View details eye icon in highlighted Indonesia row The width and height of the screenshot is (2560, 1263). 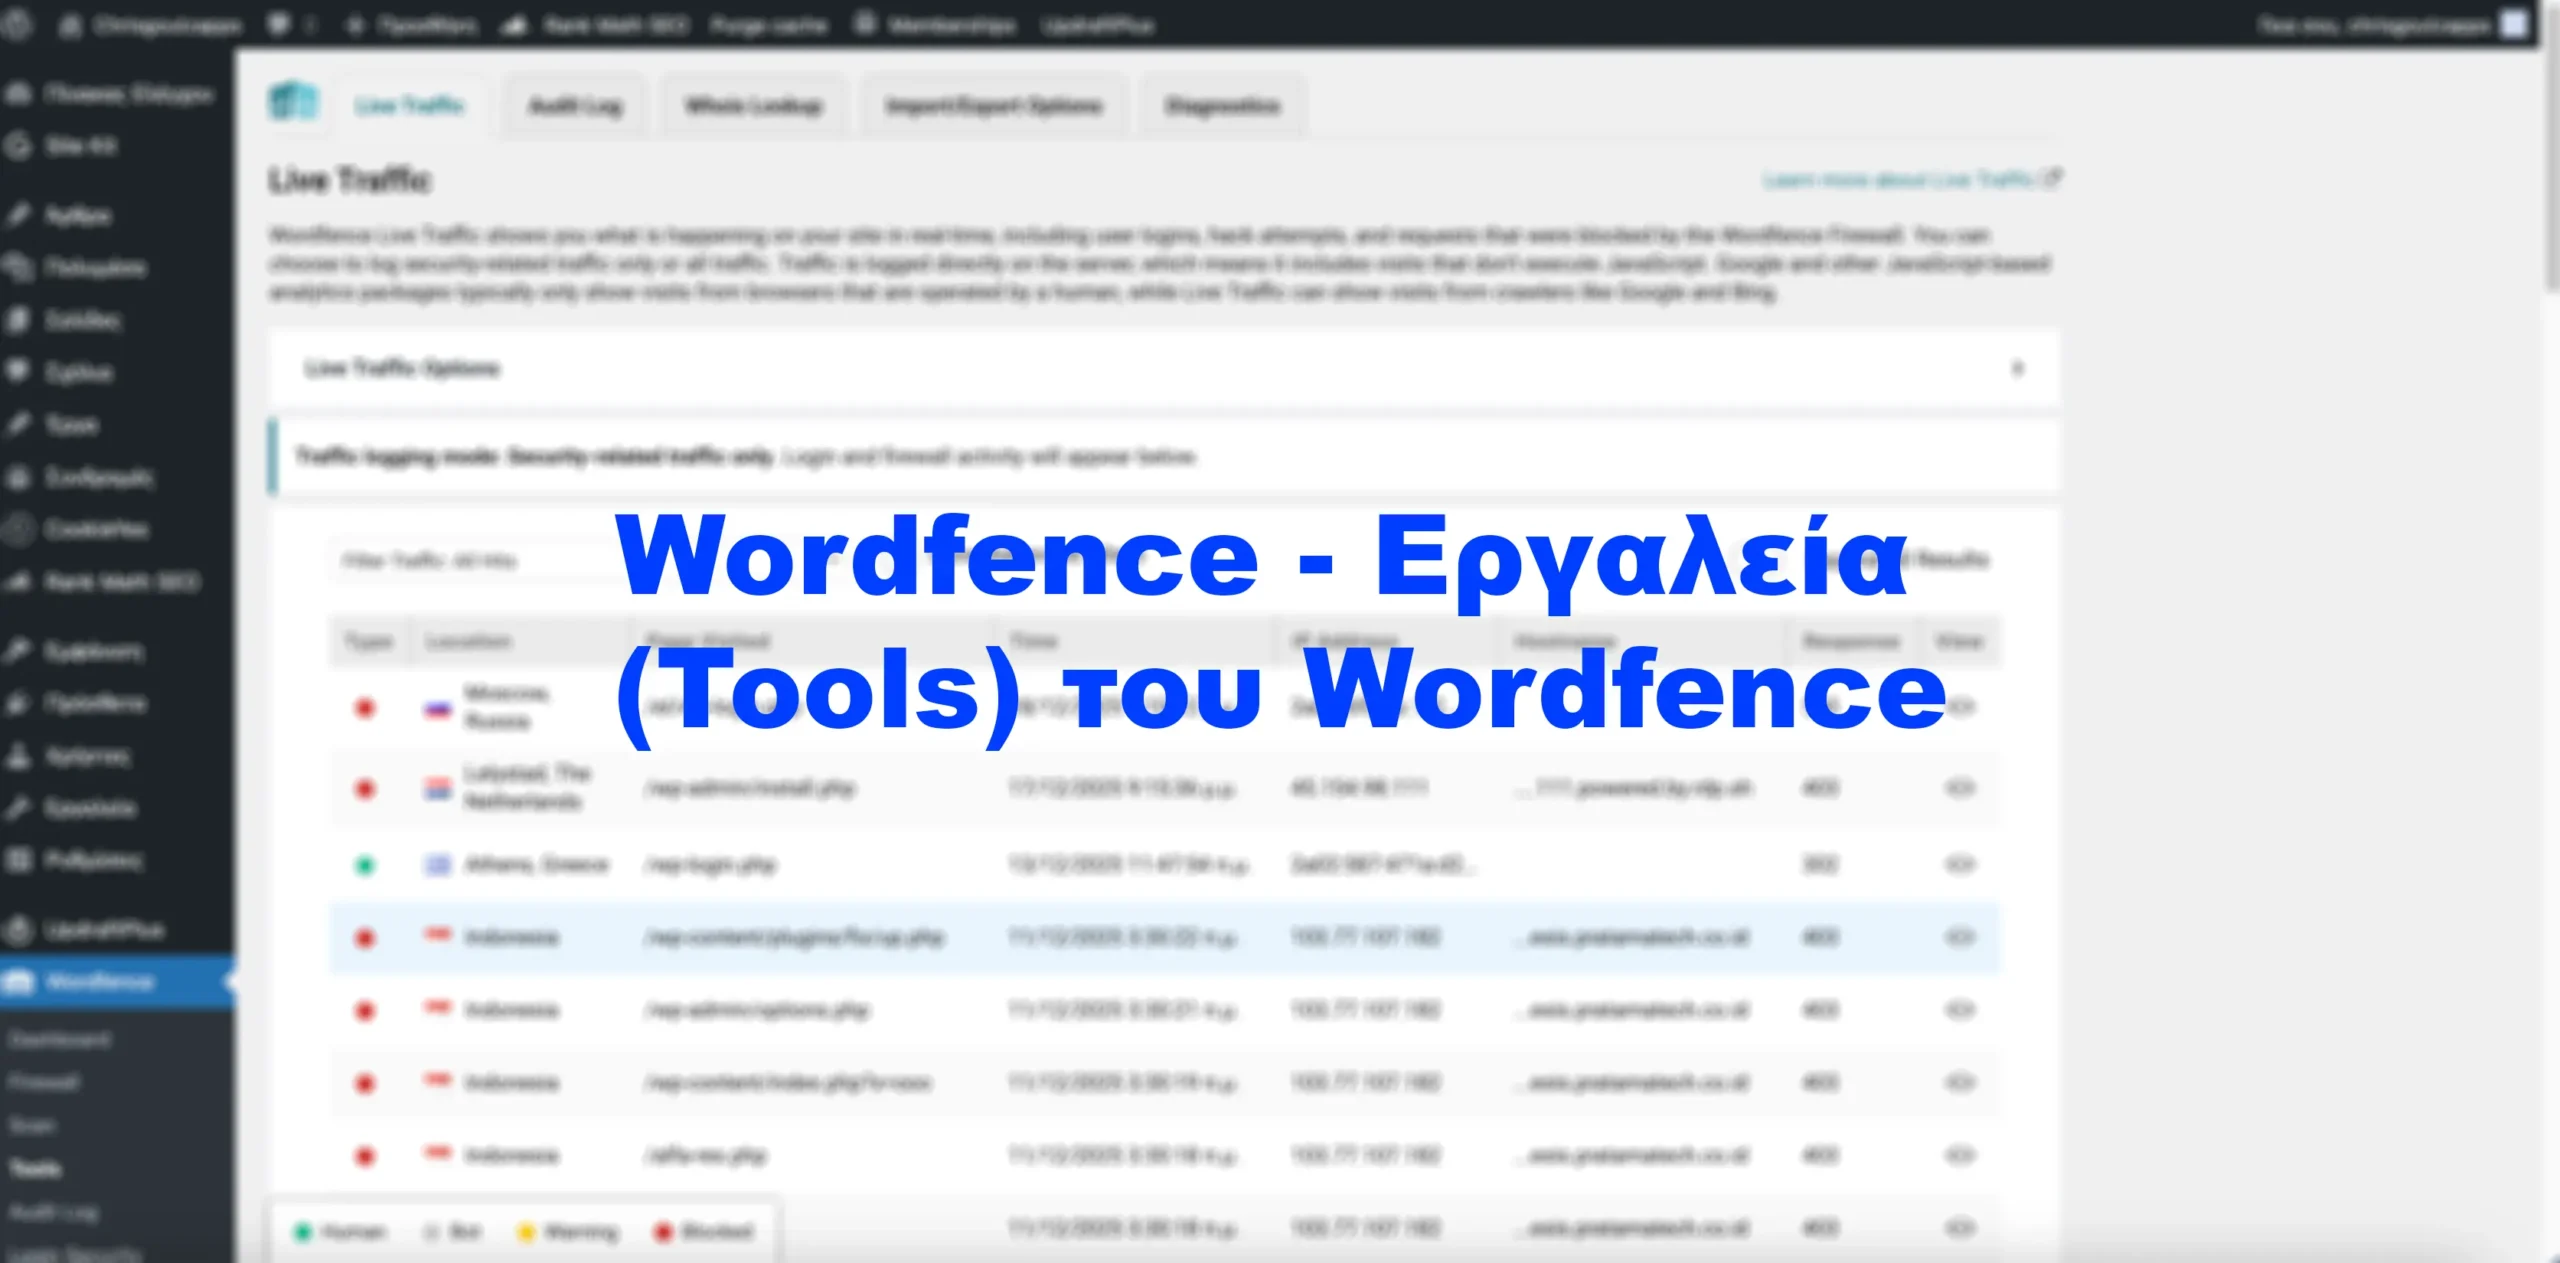tap(1960, 937)
